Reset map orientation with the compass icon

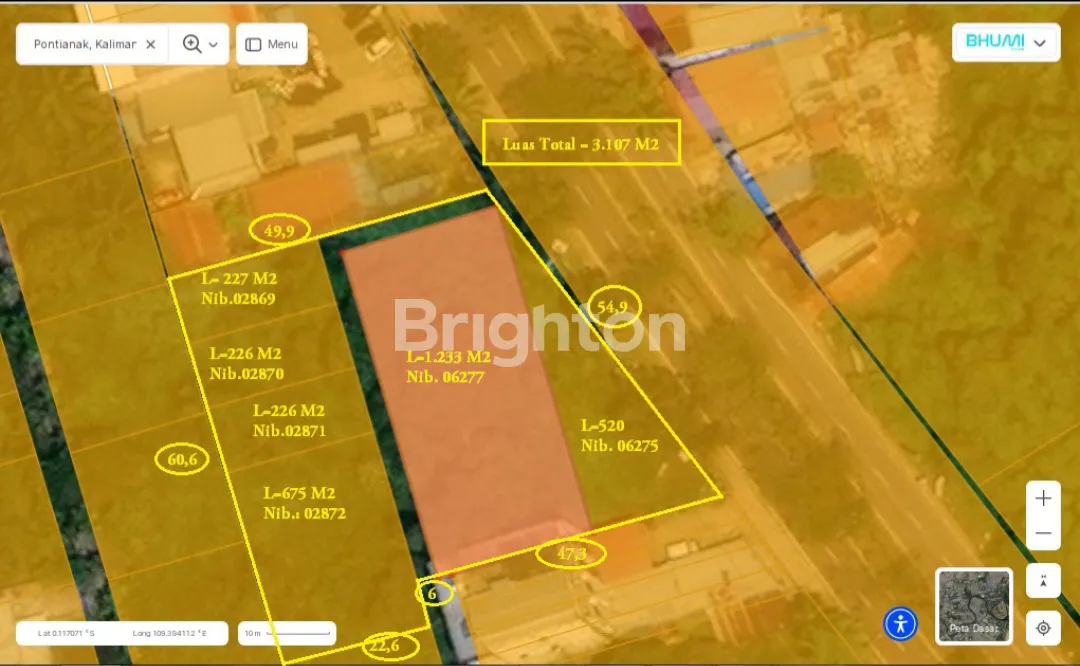pos(1043,581)
